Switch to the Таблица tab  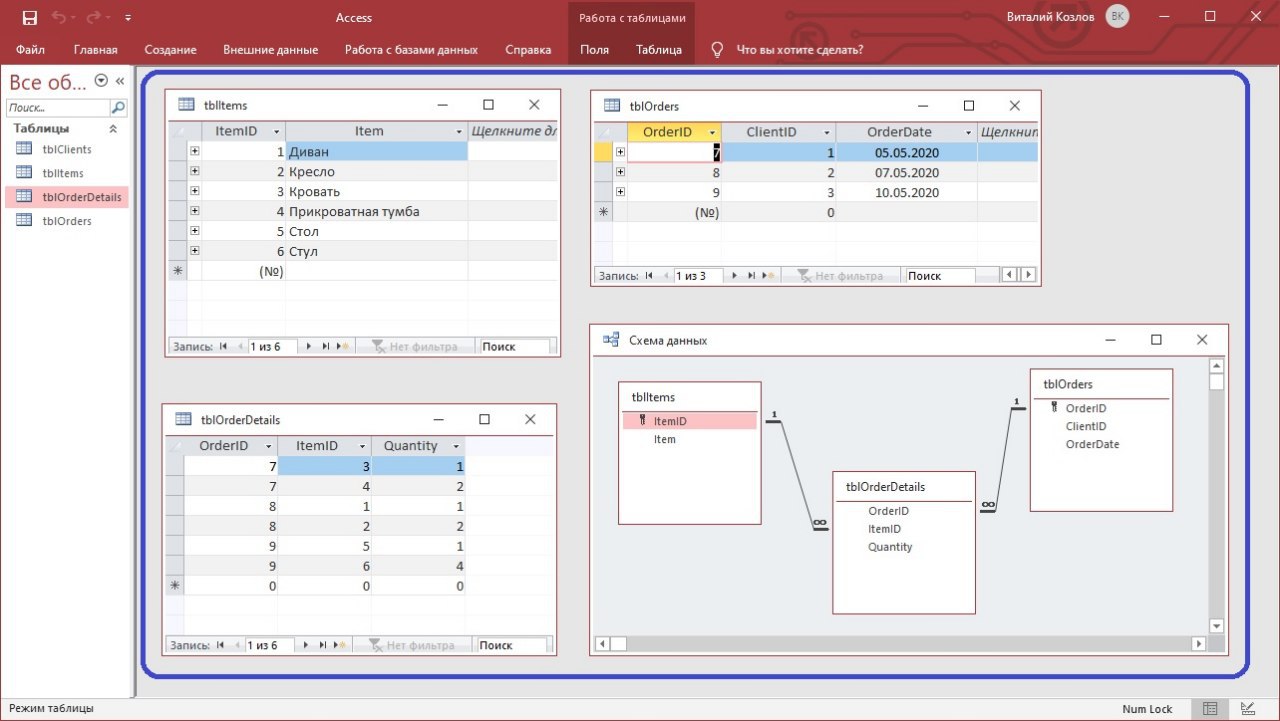click(x=659, y=50)
